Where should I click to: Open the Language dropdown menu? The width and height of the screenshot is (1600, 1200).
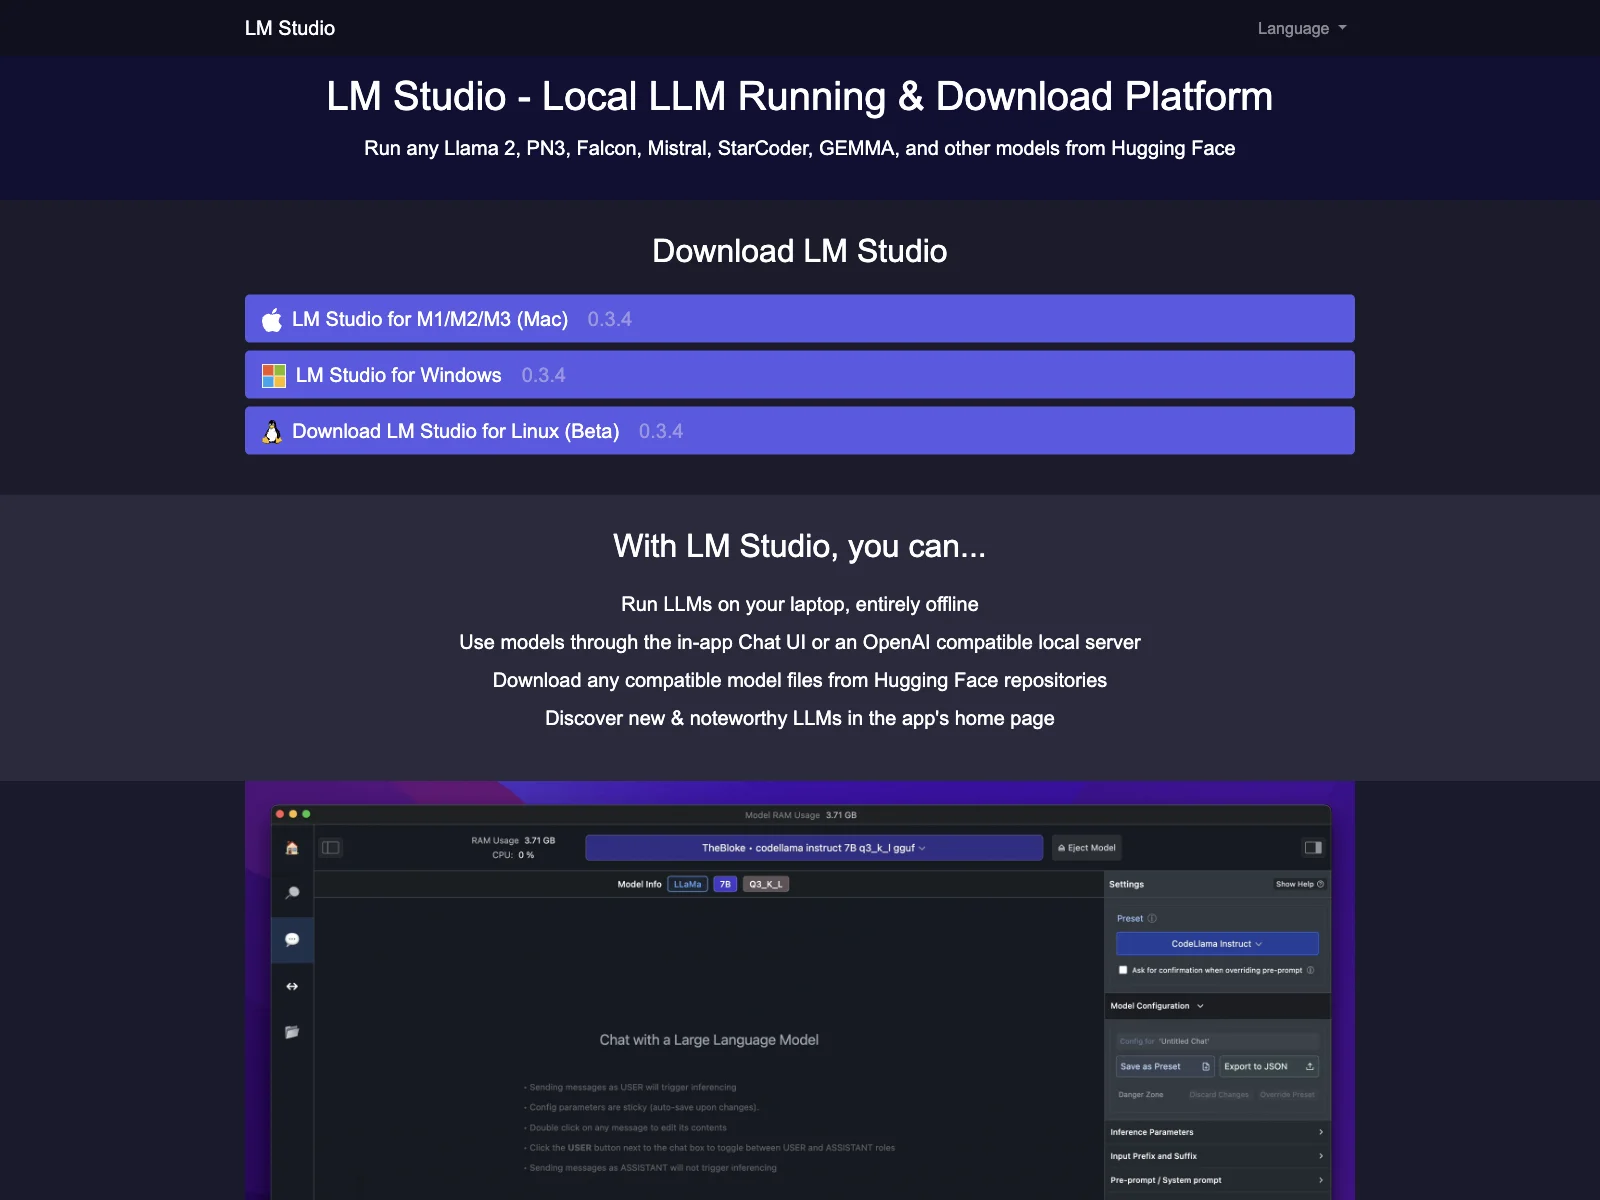1302,28
